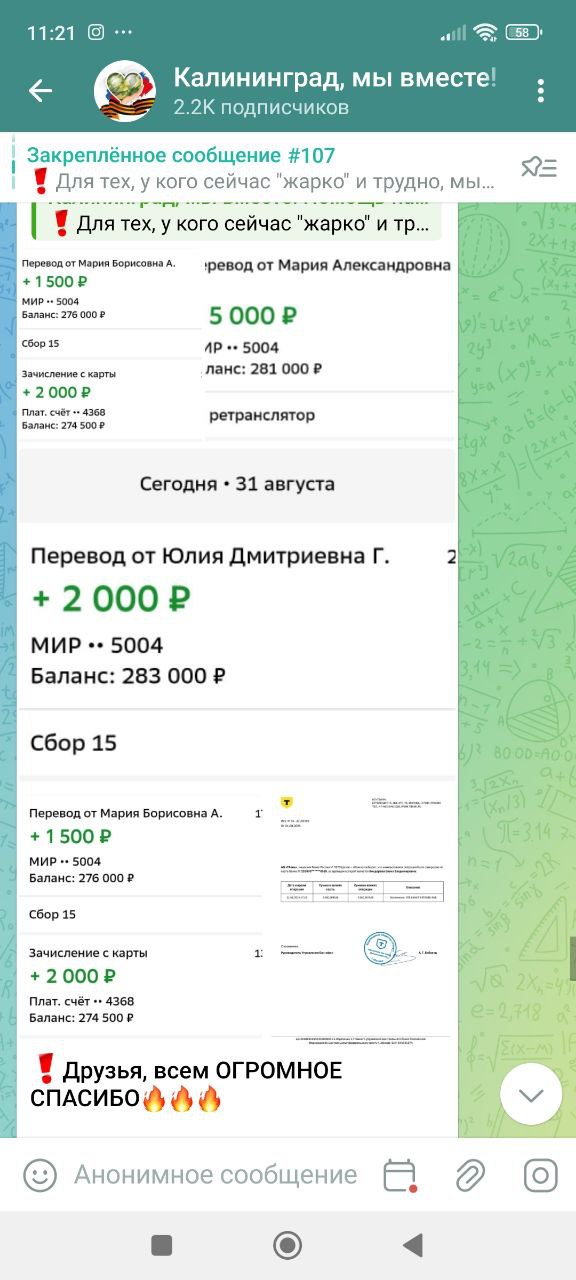Open the channel avatar picture
The height and width of the screenshot is (1280, 576).
(125, 91)
